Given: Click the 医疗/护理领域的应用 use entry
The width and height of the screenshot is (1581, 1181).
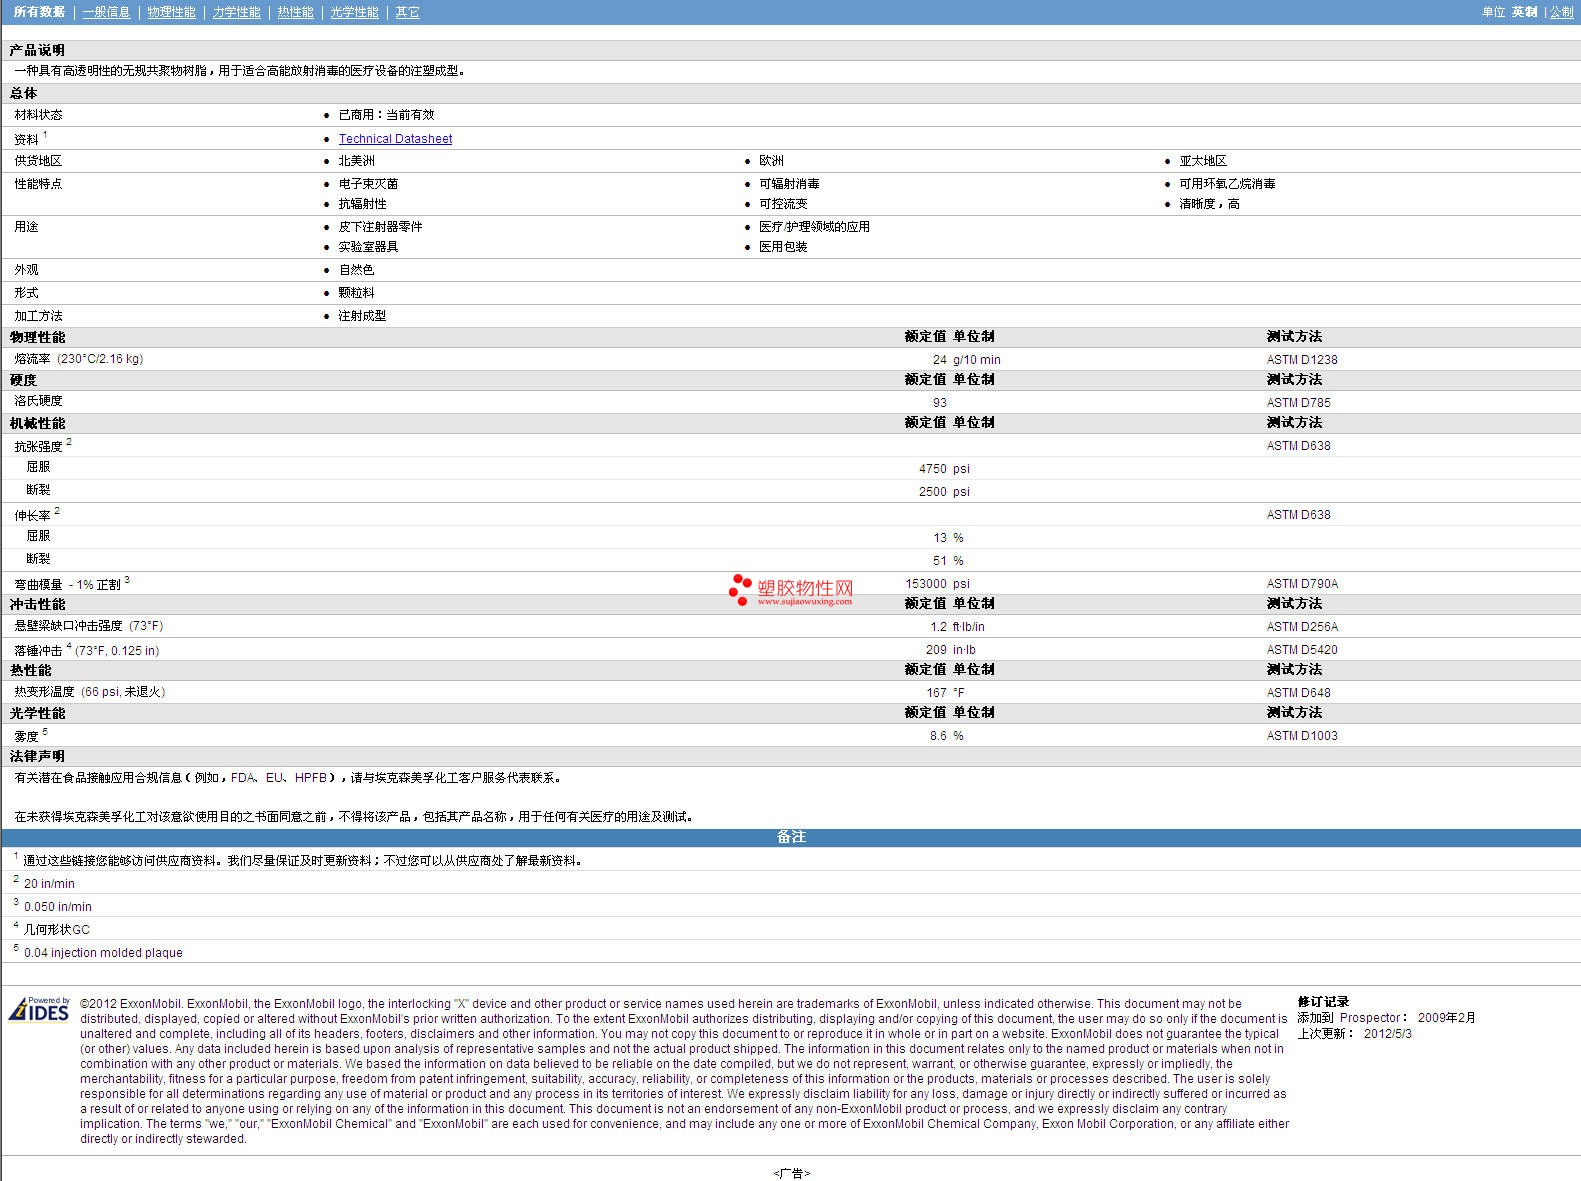Looking at the screenshot, I should [x=814, y=227].
